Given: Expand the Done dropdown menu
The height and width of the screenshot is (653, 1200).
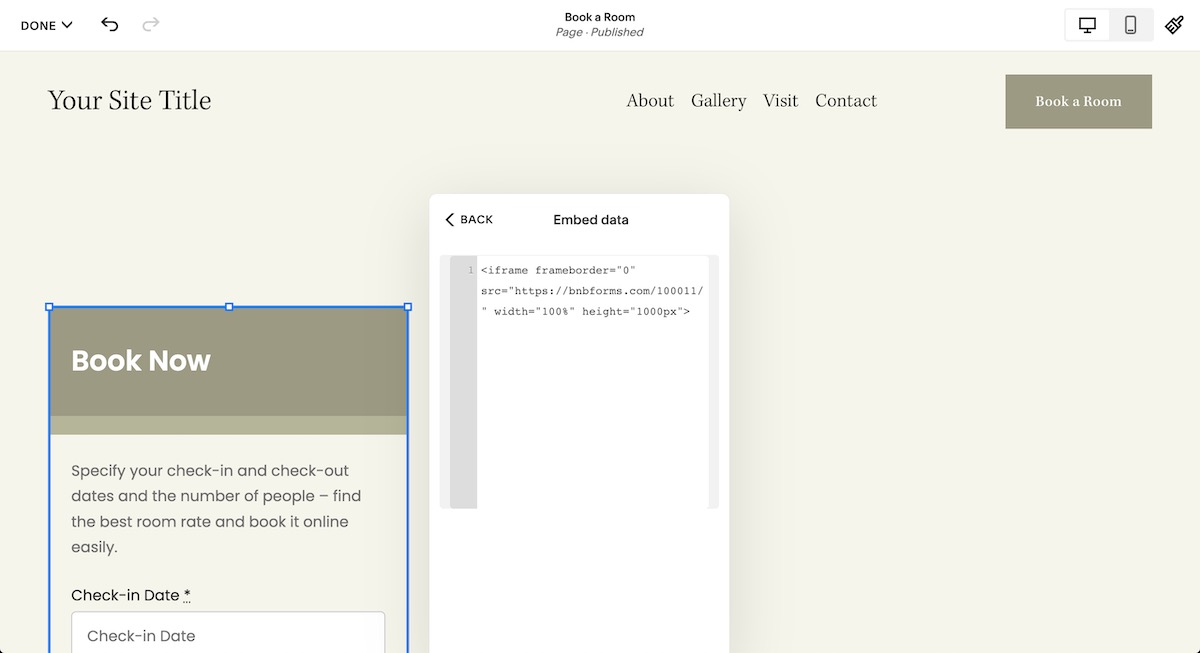Looking at the screenshot, I should pyautogui.click(x=47, y=25).
